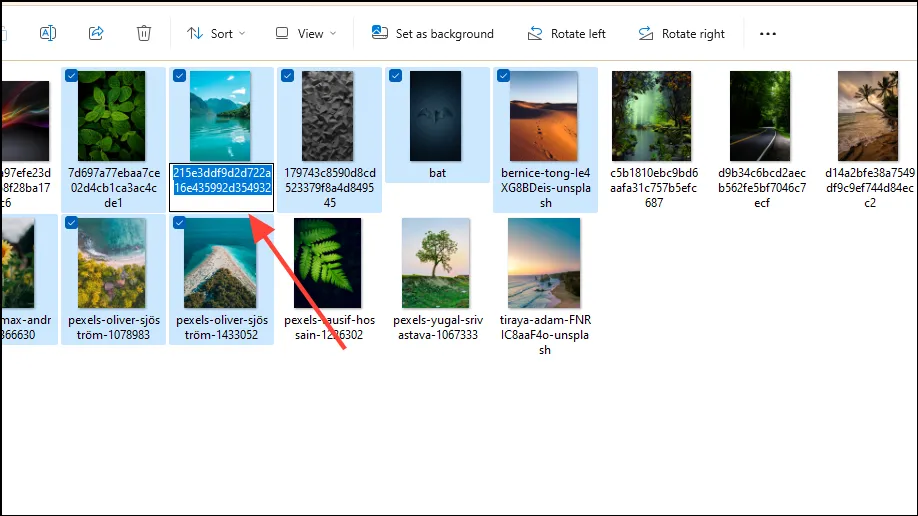Click the file name bat
The width and height of the screenshot is (918, 516).
437,173
